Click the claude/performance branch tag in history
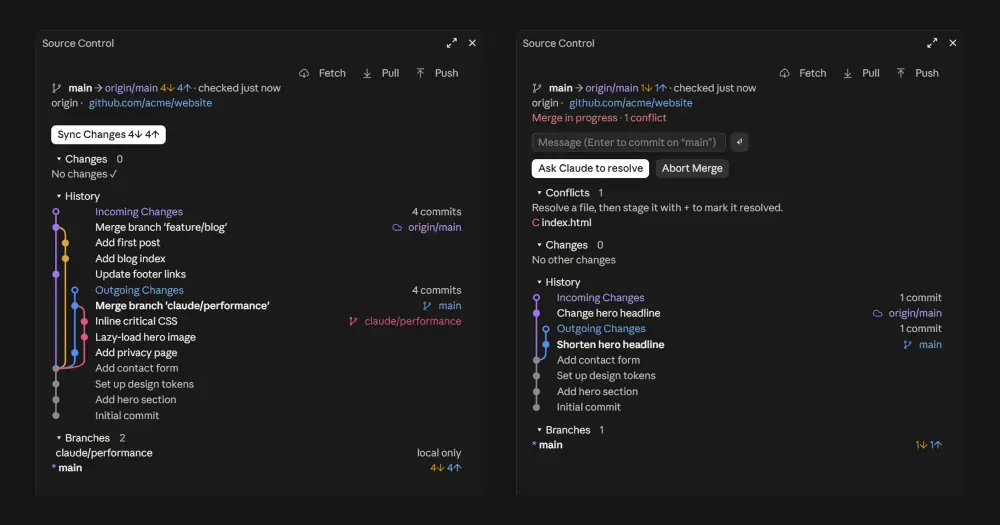 click(405, 321)
